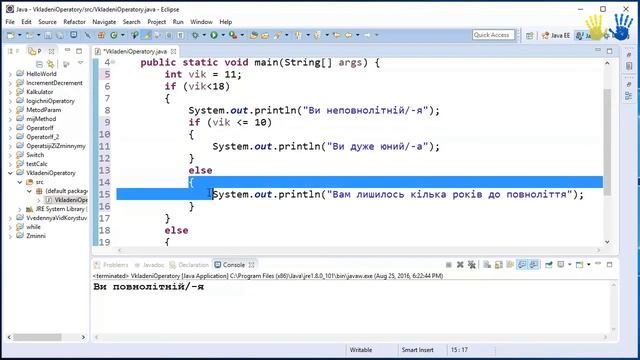Expand the Kalkulator project node
The image size is (640, 360).
(x=10, y=92)
